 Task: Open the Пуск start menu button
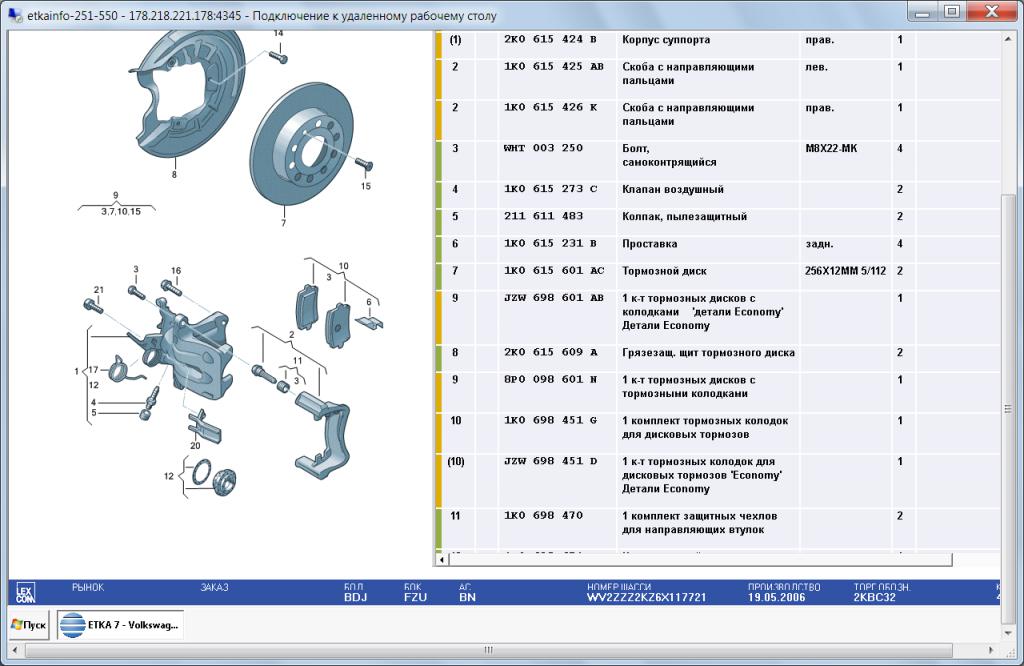[29, 625]
